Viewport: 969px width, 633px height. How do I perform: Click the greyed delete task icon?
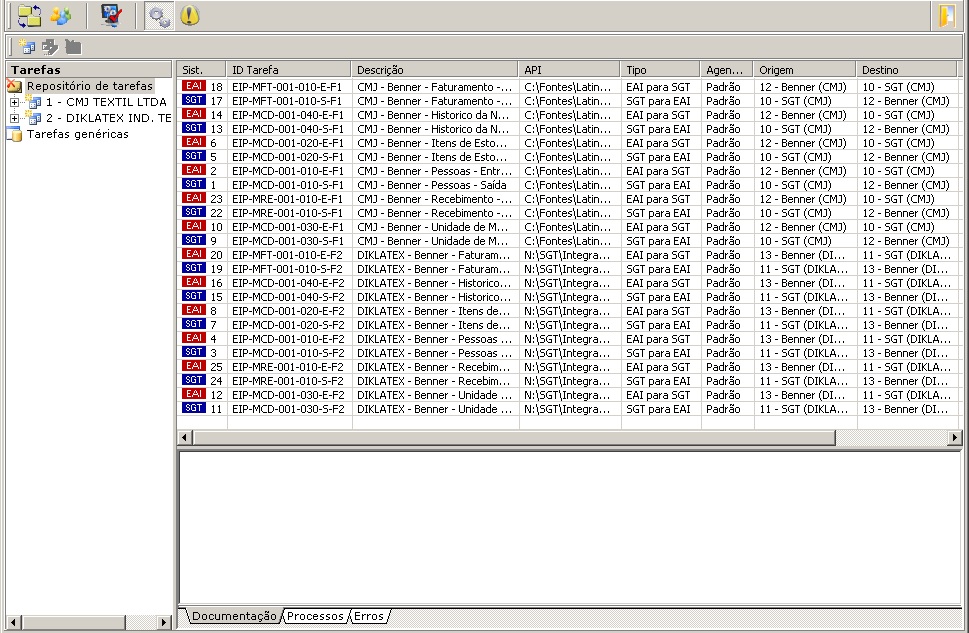tap(73, 47)
